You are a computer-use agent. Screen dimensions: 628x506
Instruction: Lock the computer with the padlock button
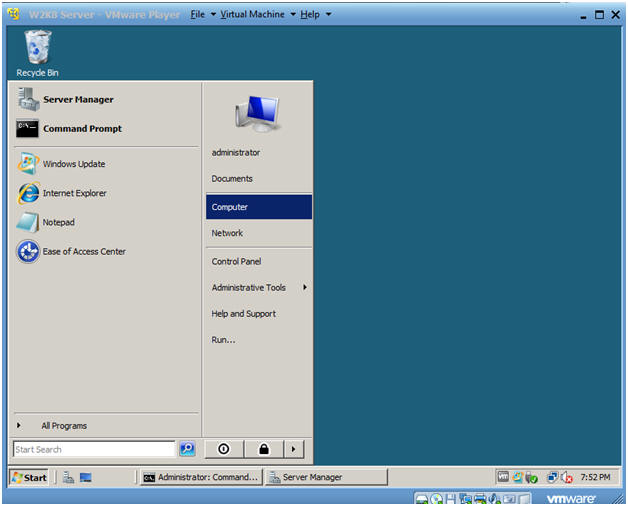tap(264, 449)
